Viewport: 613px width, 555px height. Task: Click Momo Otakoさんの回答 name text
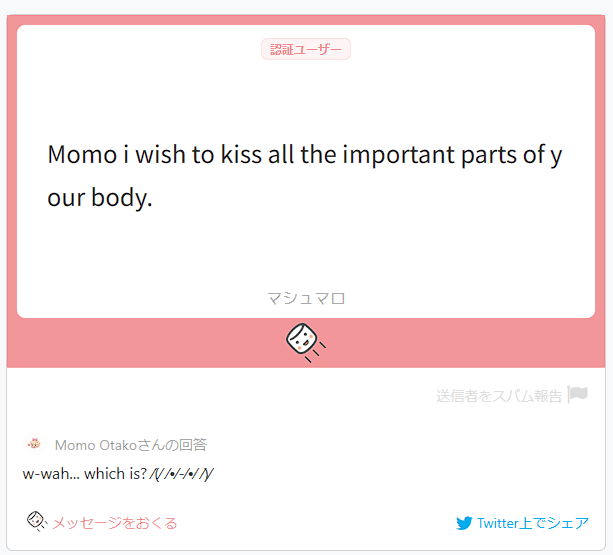tap(131, 445)
